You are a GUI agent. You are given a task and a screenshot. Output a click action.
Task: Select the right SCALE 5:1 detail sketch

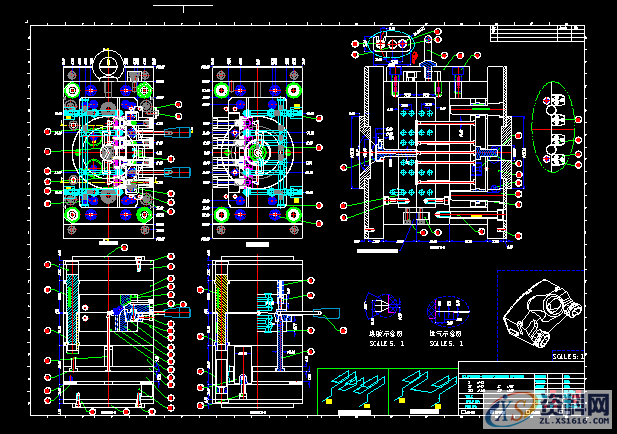(445, 305)
